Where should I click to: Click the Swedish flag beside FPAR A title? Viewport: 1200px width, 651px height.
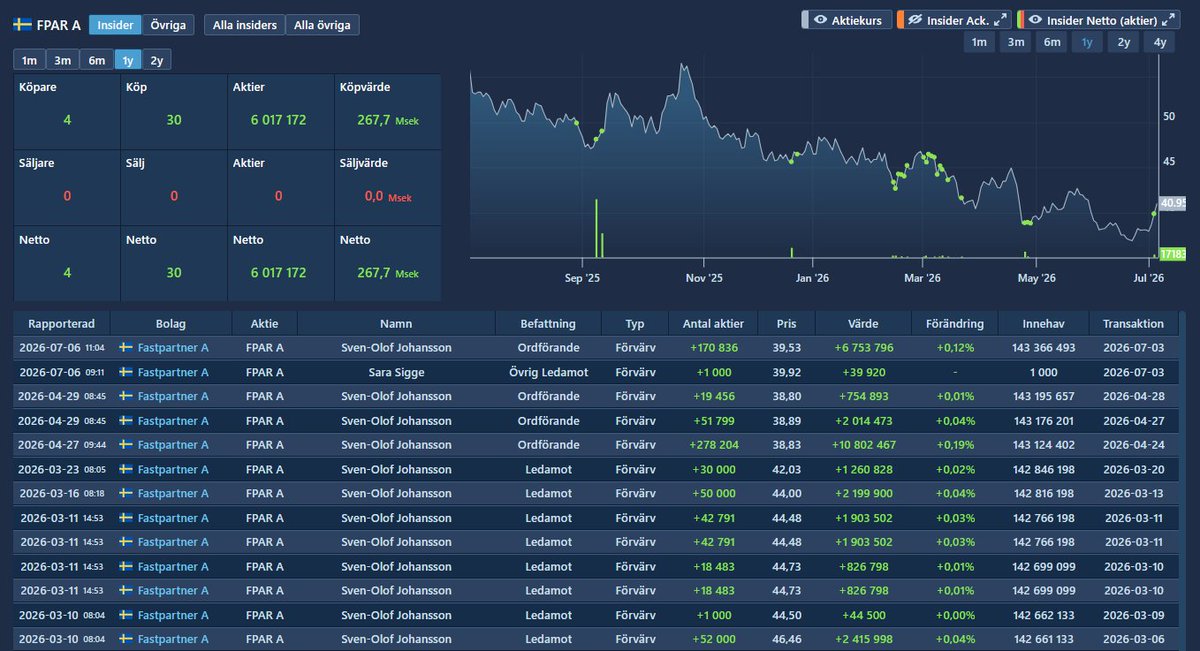click(x=22, y=25)
